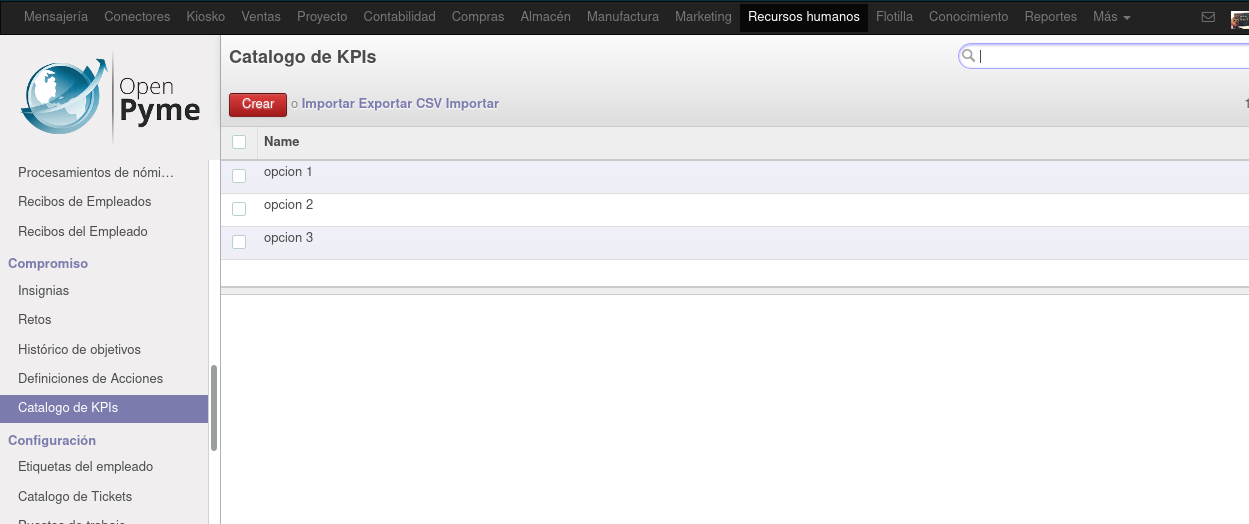Click the sidebar vertical scrollbar

[x=214, y=408]
